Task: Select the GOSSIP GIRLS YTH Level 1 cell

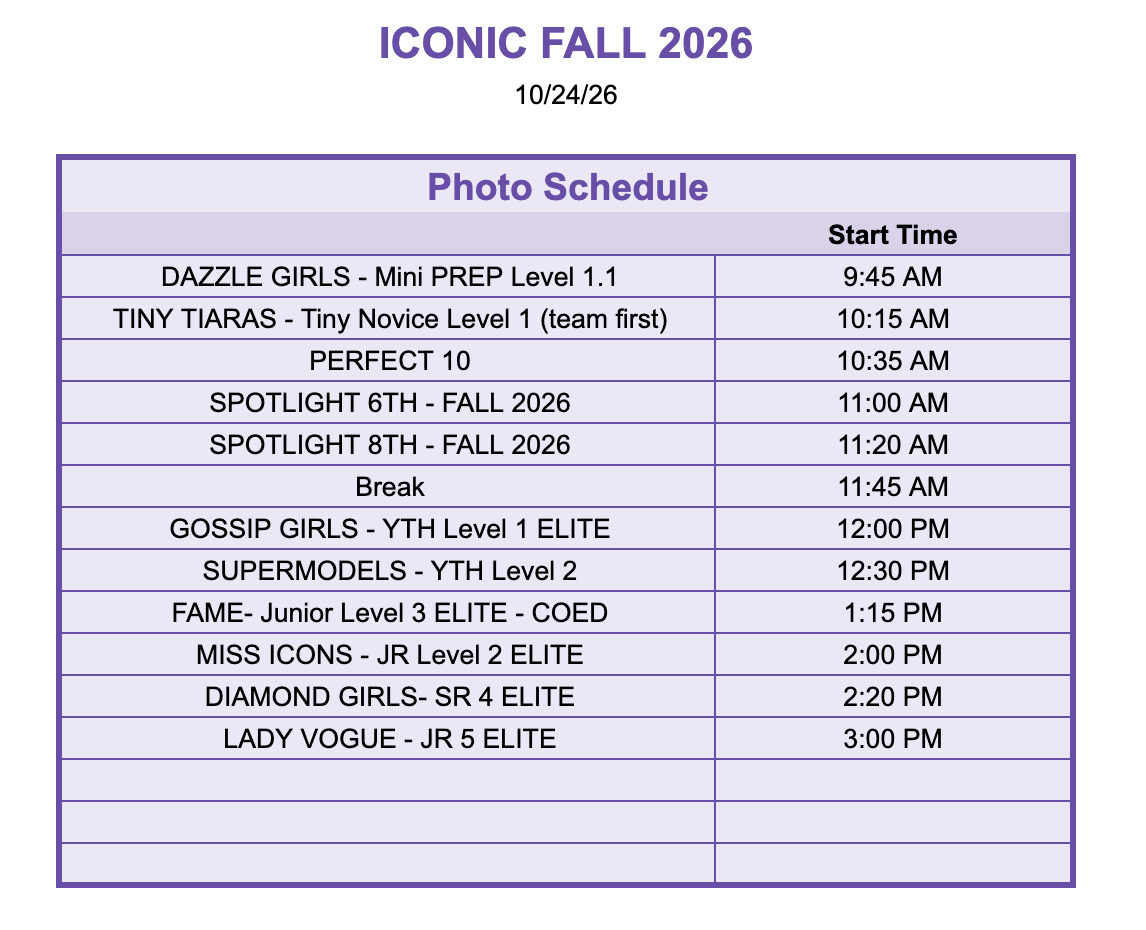Action: [389, 529]
